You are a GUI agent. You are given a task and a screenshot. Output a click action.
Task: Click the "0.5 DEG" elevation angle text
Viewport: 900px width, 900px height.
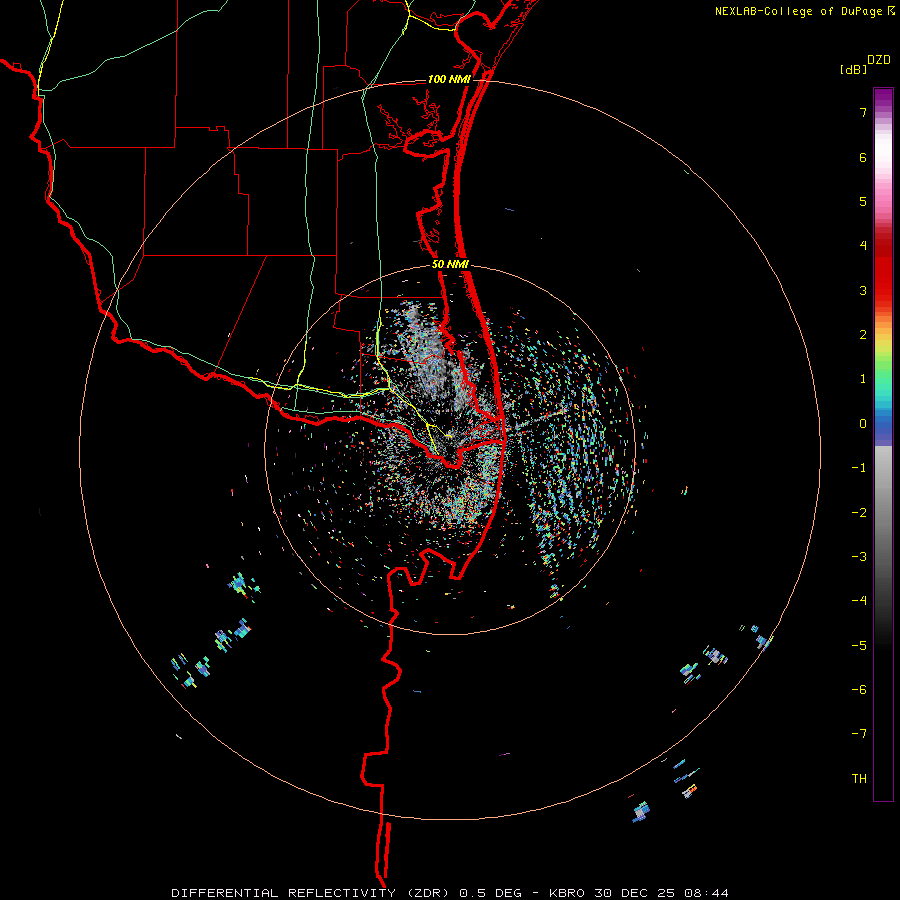point(491,893)
